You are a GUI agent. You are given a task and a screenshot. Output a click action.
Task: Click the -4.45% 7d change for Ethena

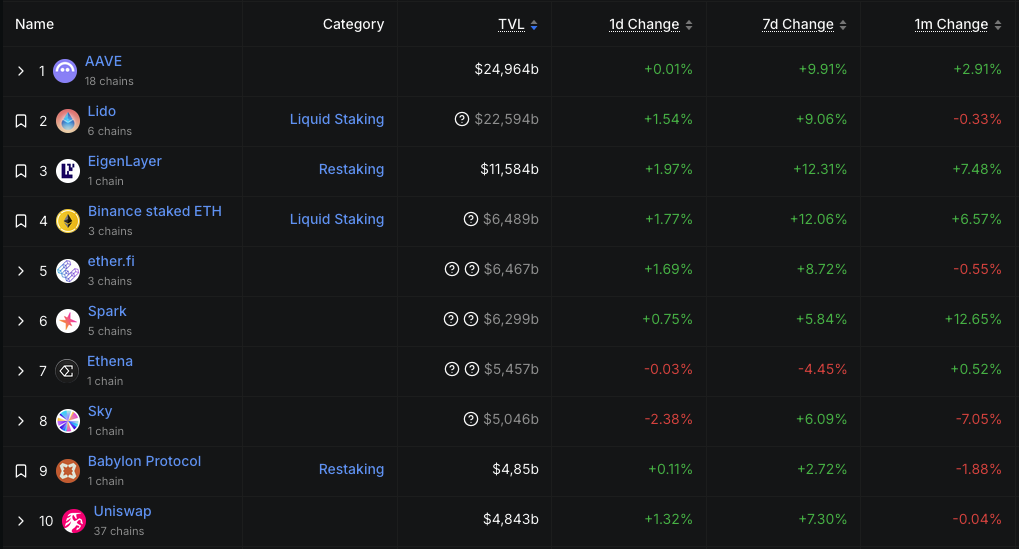823,369
